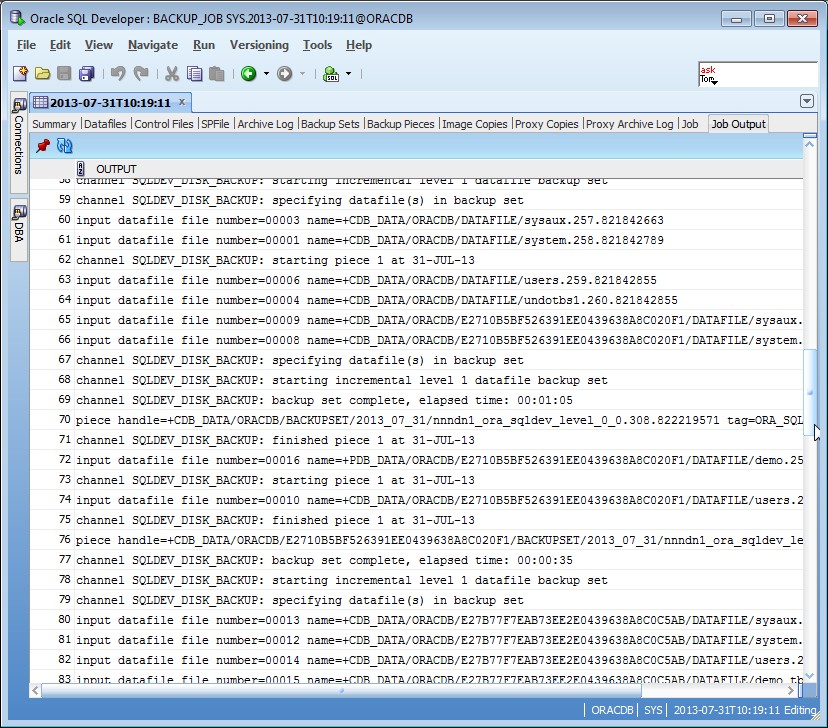This screenshot has width=828, height=728.
Task: Open the Back button history dropdown arrow
Action: point(266,73)
